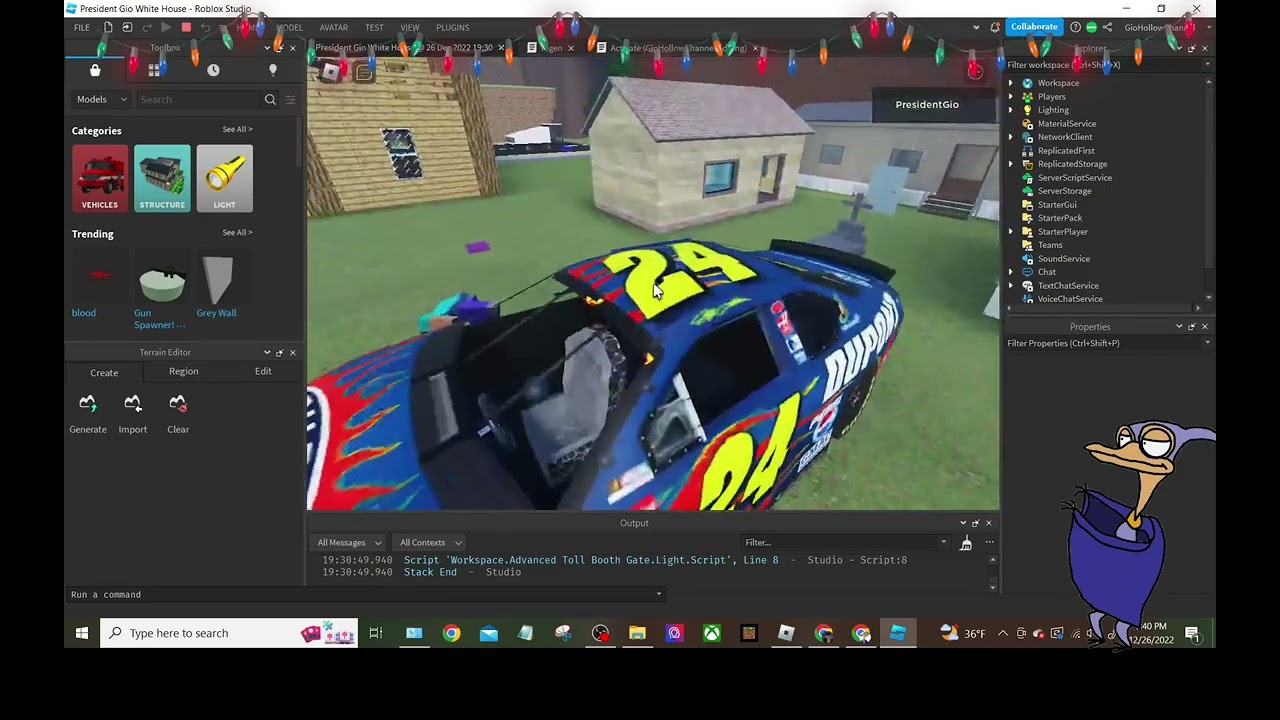Open the FILE menu
This screenshot has width=1280, height=720.
[81, 27]
